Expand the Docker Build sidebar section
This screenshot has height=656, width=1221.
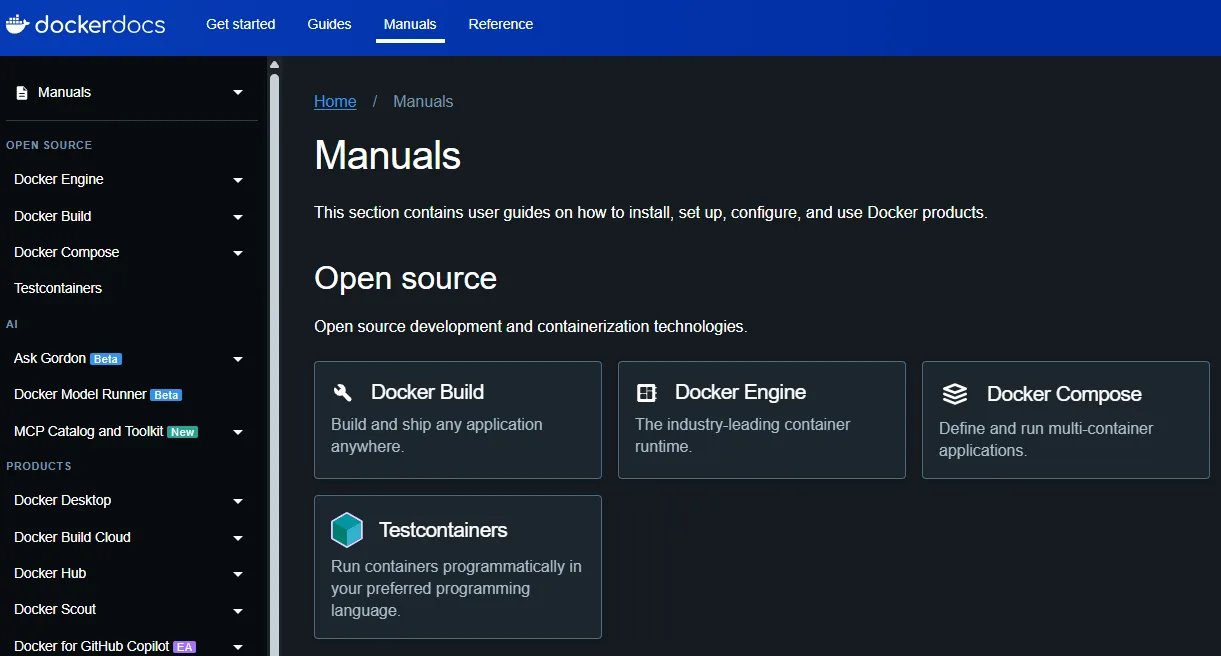tap(238, 217)
